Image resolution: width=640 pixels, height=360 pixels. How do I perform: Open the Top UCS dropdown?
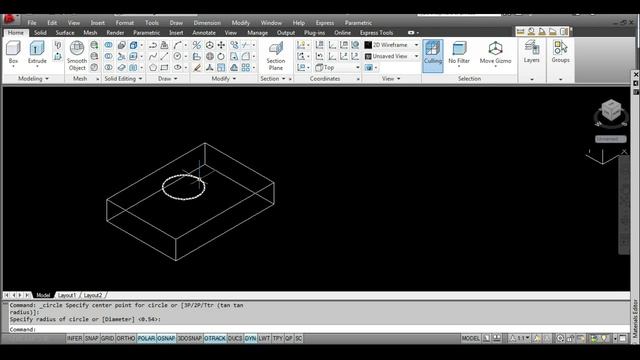click(337, 68)
